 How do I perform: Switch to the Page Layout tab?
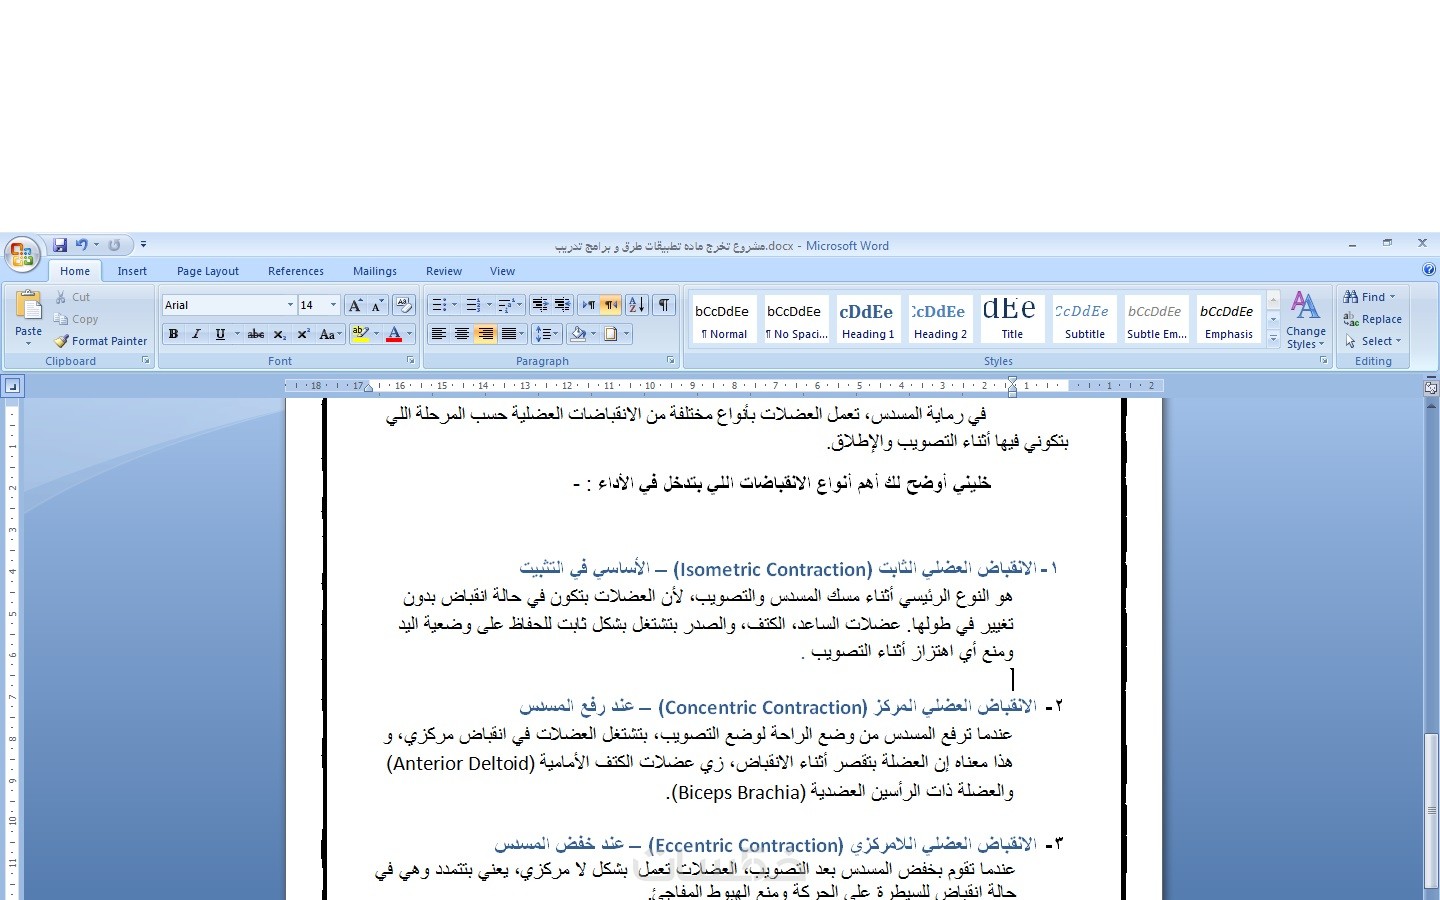[208, 271]
